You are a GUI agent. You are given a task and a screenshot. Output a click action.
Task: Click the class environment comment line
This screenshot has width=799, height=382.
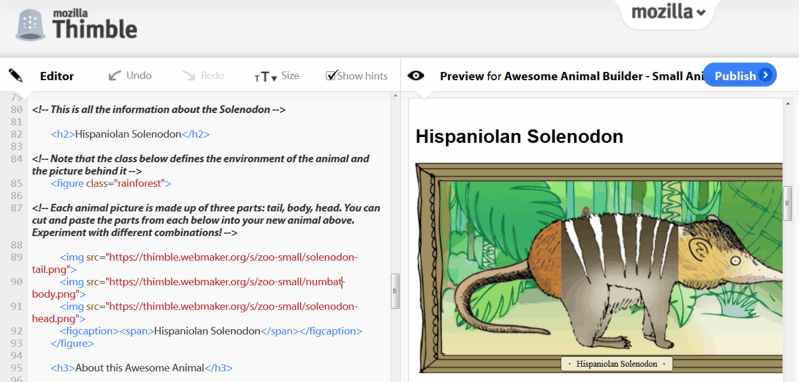200,165
